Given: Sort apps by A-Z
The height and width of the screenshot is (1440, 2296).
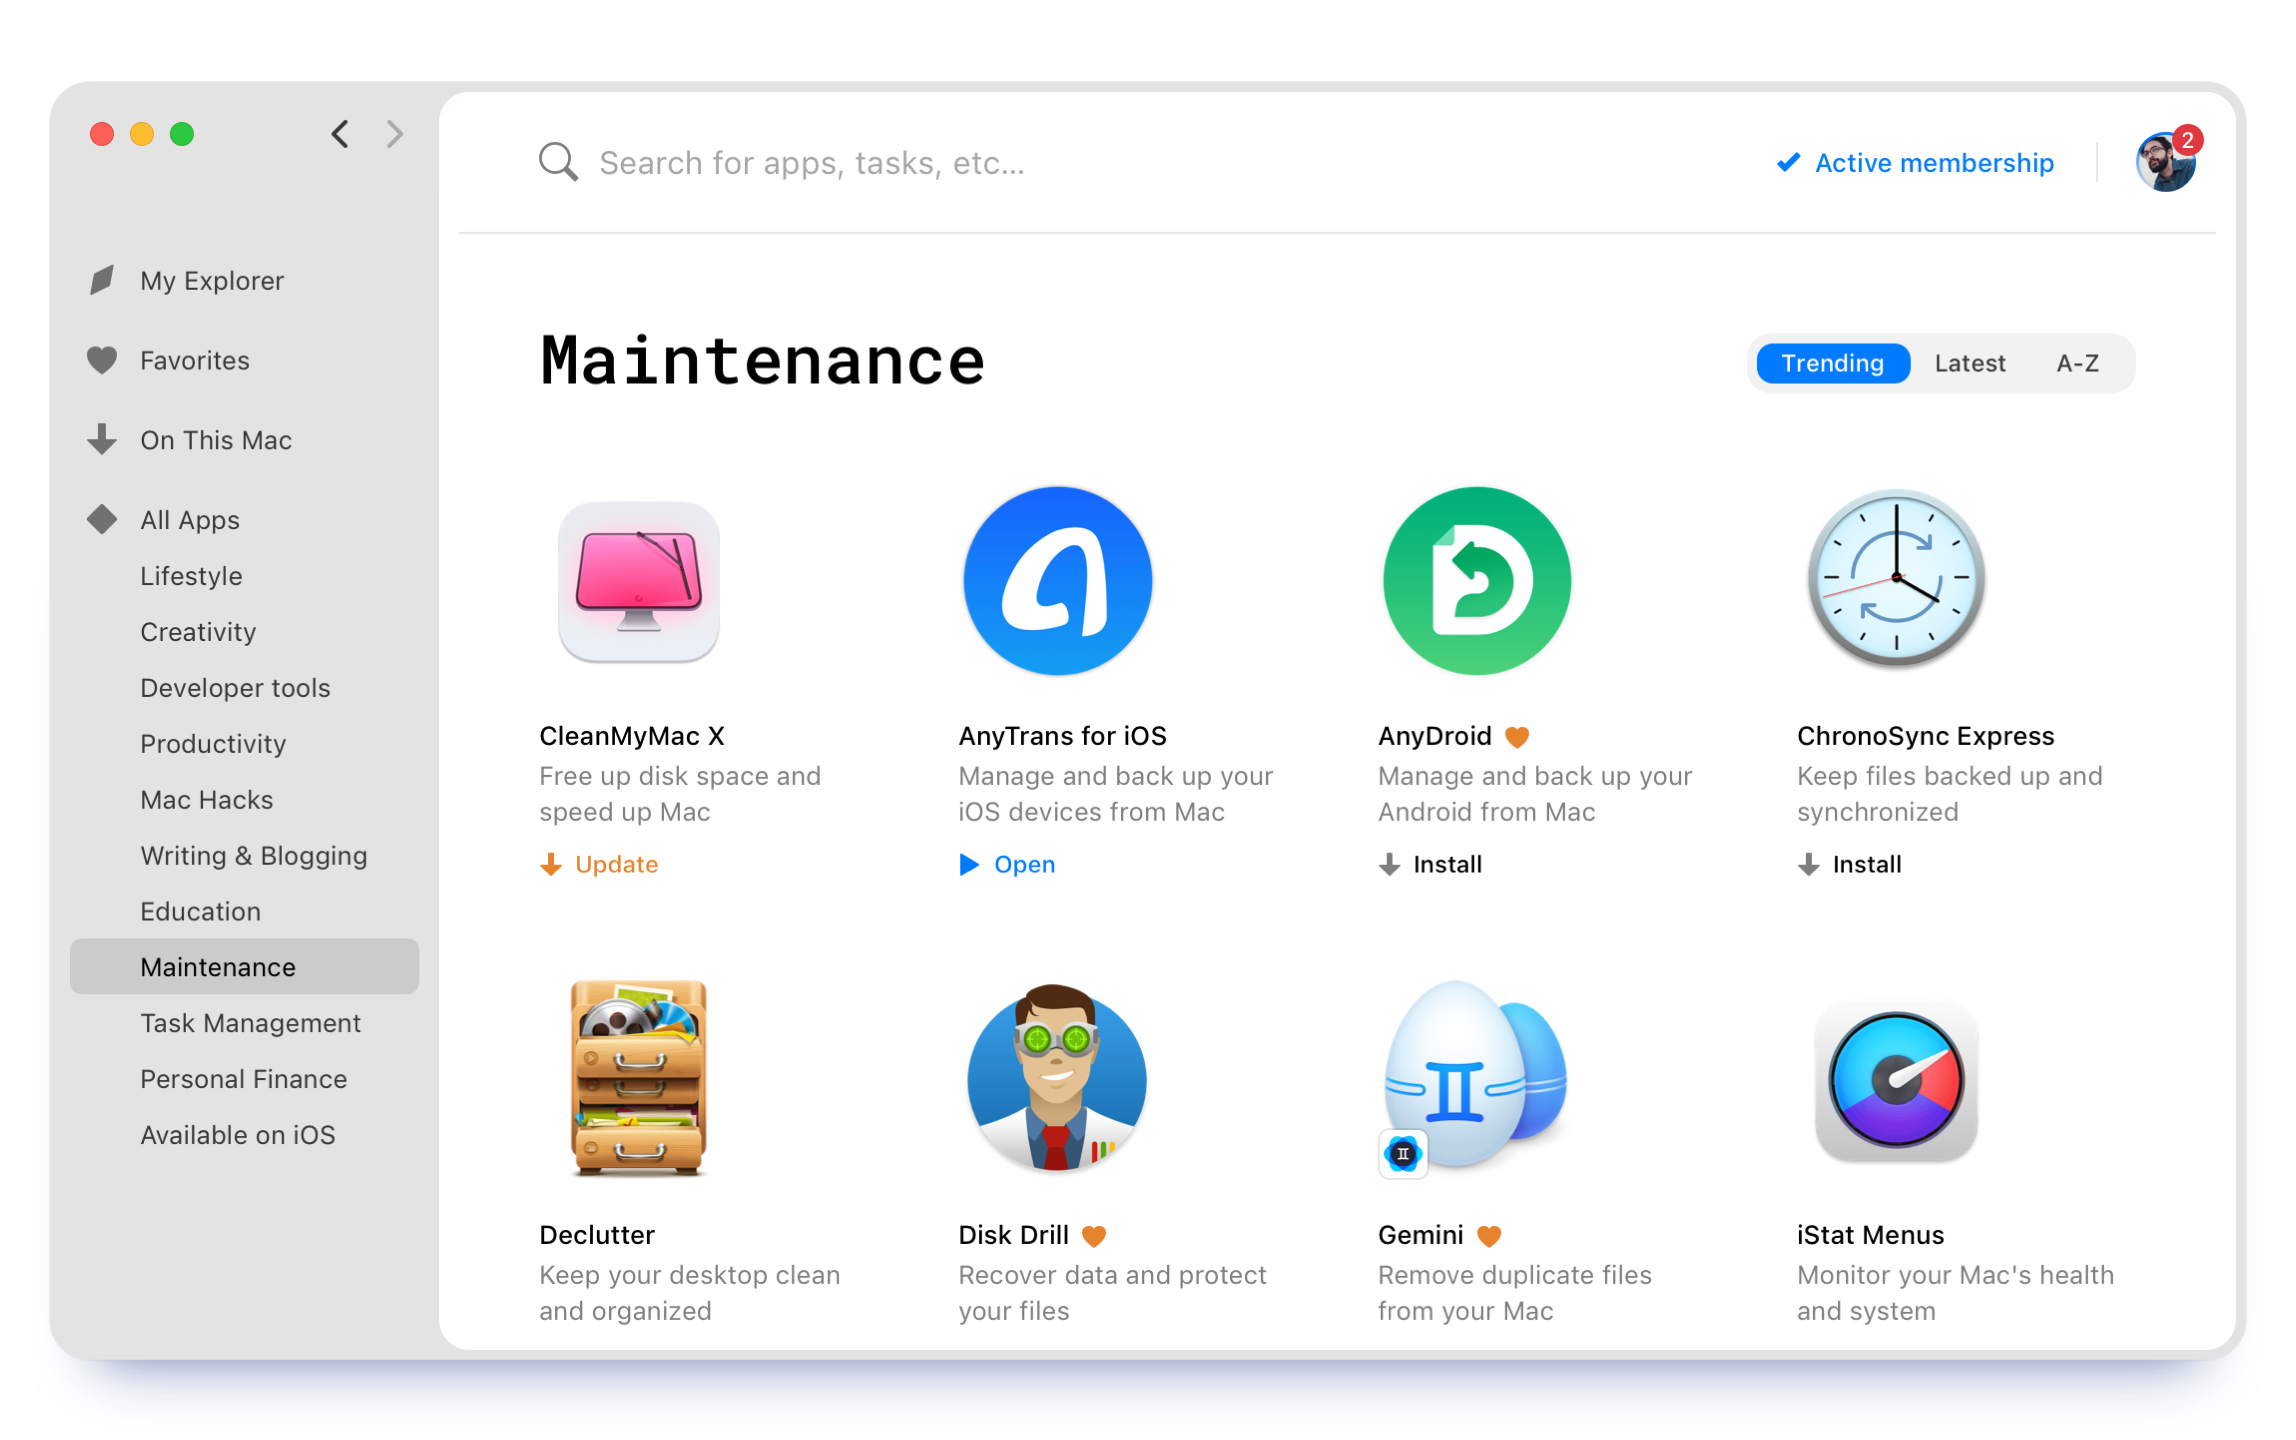Looking at the screenshot, I should tap(2077, 363).
